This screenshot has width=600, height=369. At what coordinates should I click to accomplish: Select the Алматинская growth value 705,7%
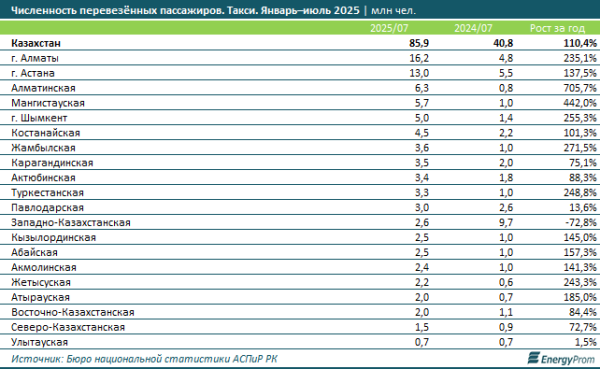click(580, 88)
